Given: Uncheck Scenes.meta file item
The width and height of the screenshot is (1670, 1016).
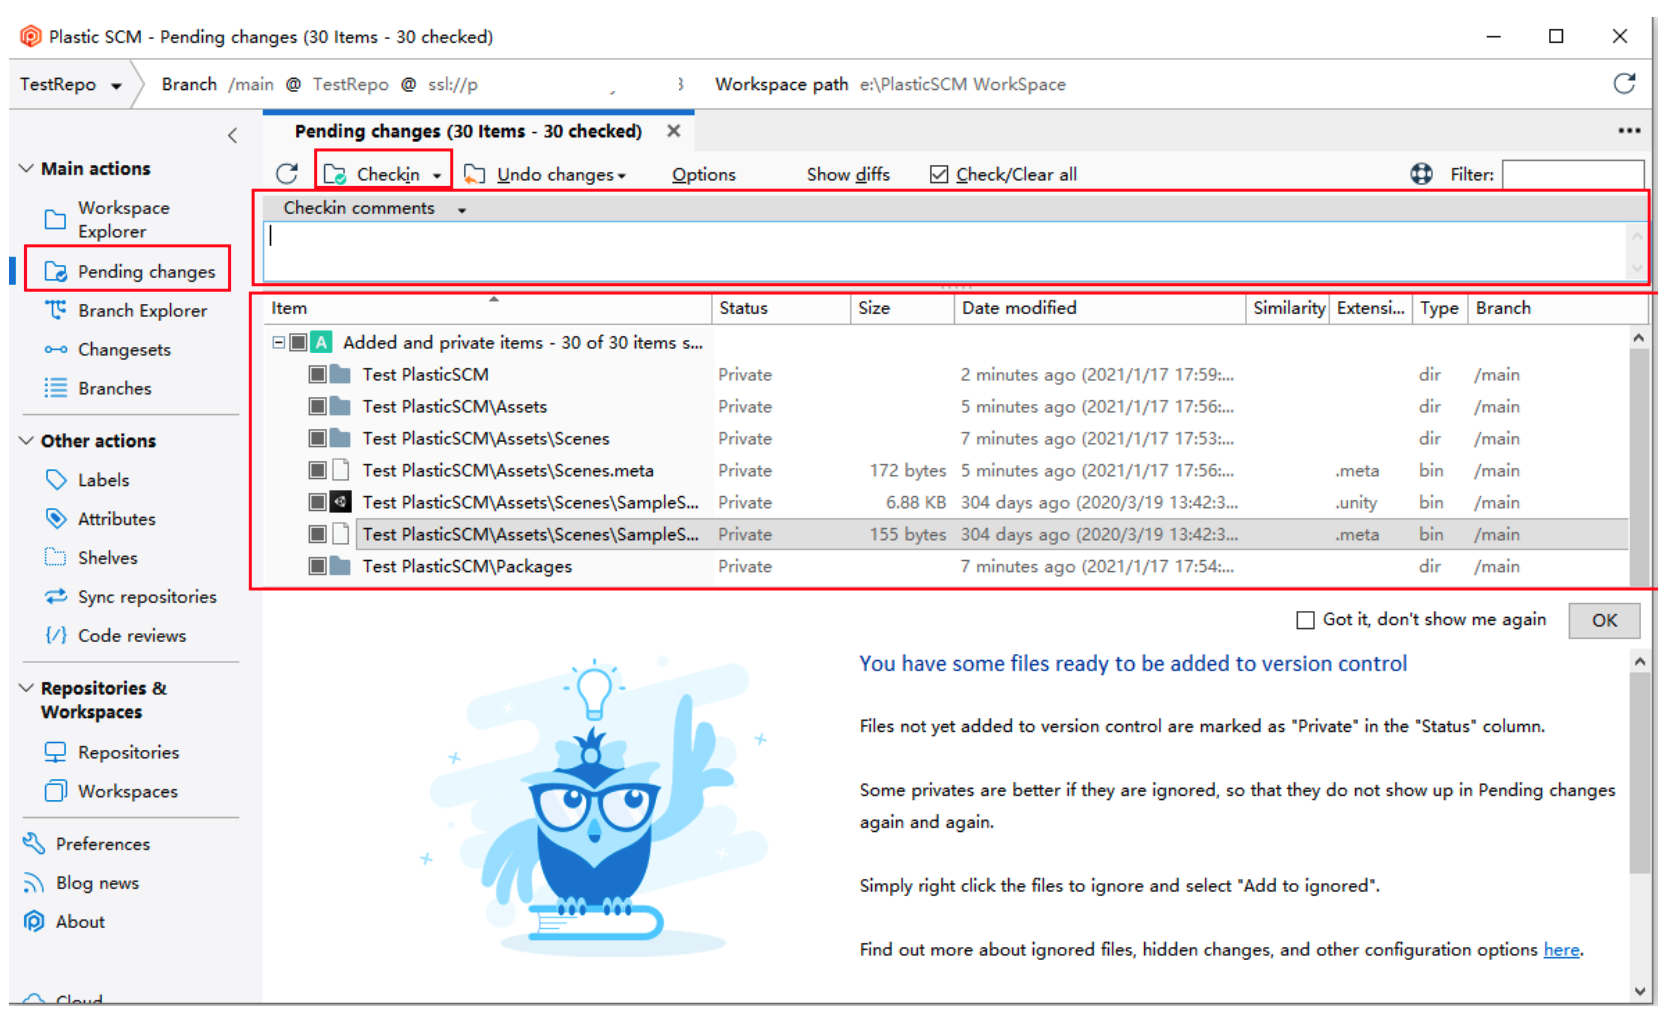Looking at the screenshot, I should coord(317,470).
